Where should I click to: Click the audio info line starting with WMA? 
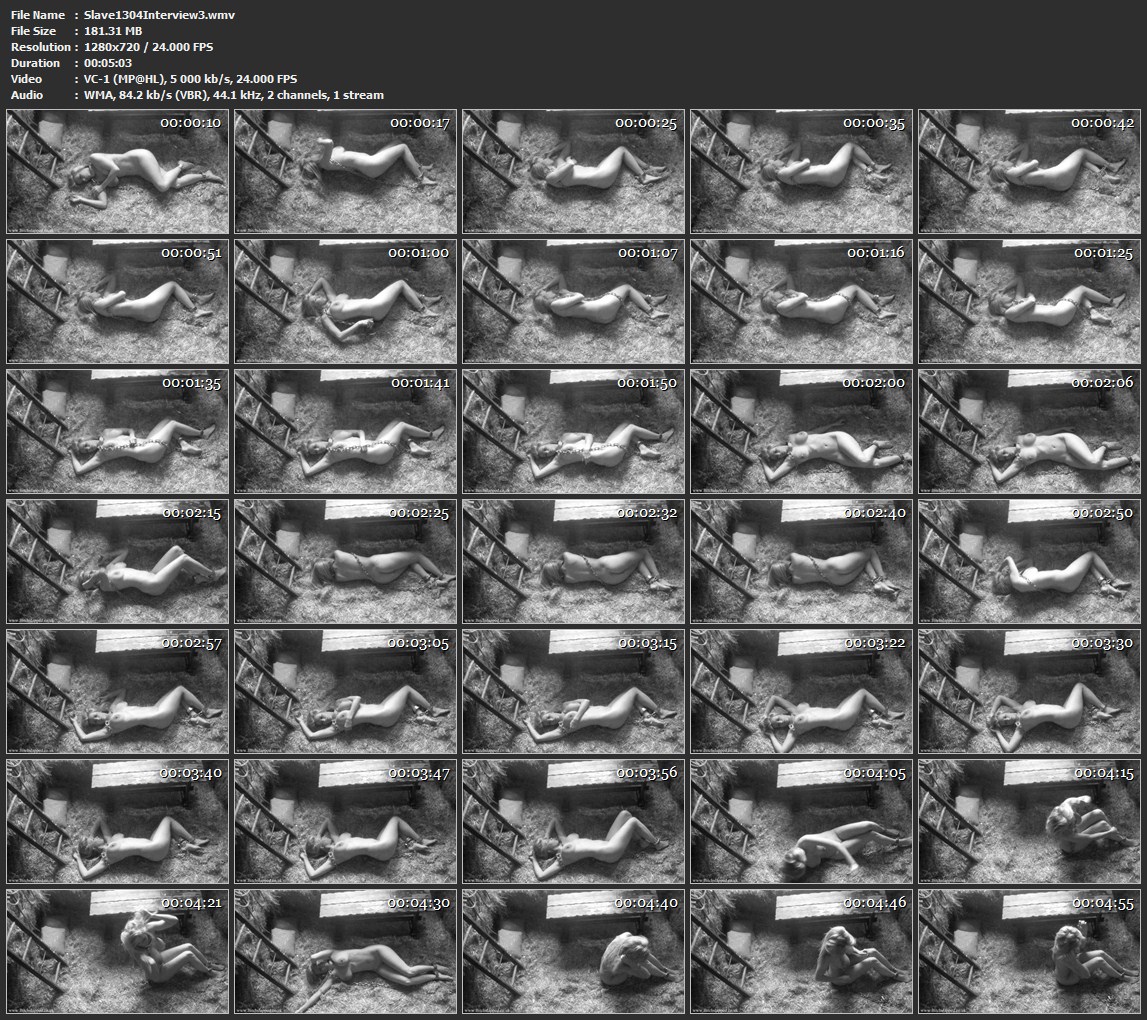click(x=233, y=95)
